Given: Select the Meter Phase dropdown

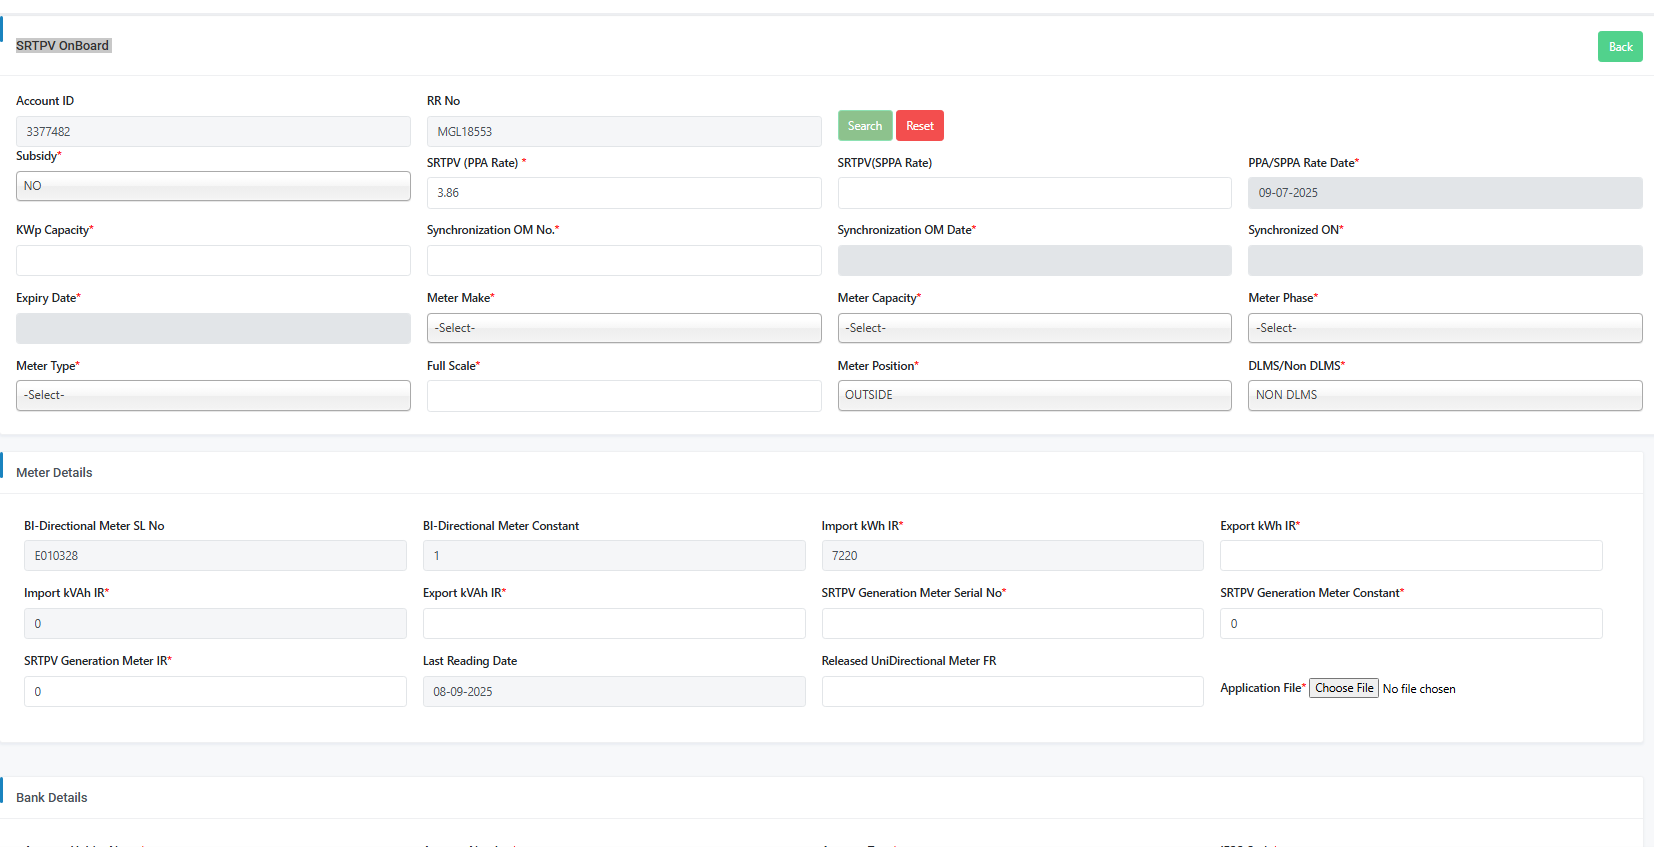Looking at the screenshot, I should (x=1444, y=328).
